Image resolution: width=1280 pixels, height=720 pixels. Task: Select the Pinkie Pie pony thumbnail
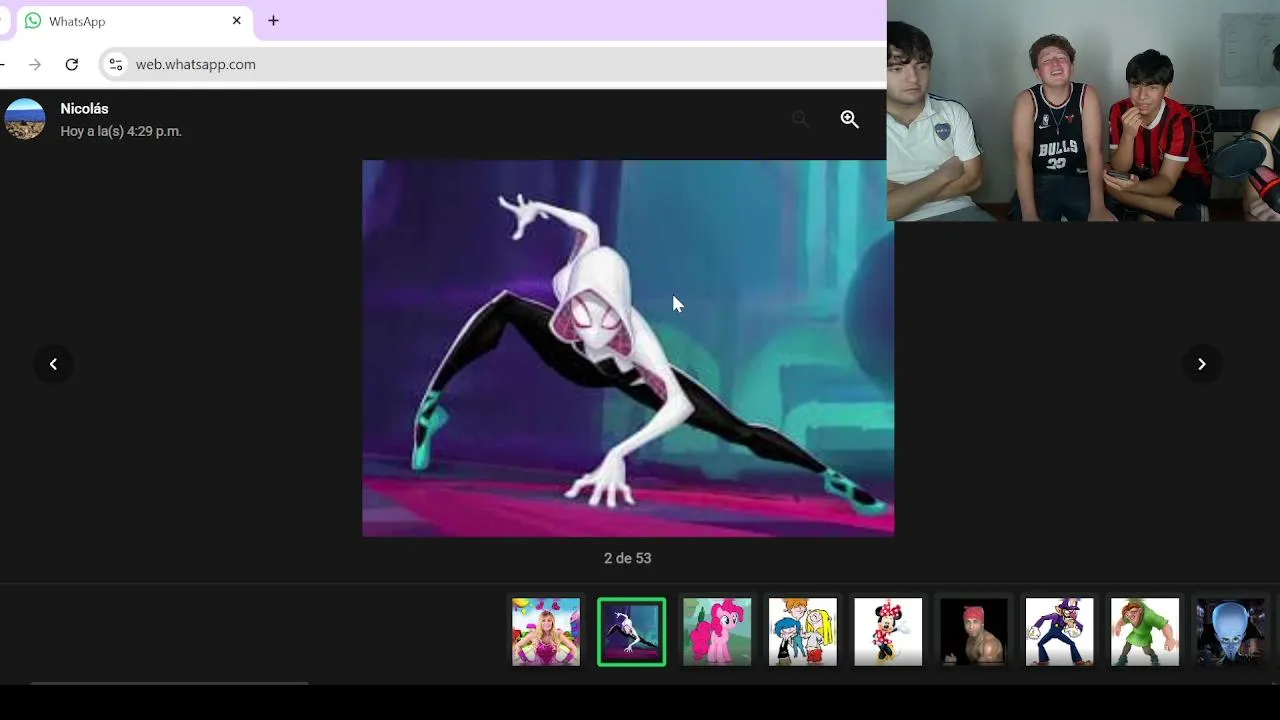(x=717, y=632)
